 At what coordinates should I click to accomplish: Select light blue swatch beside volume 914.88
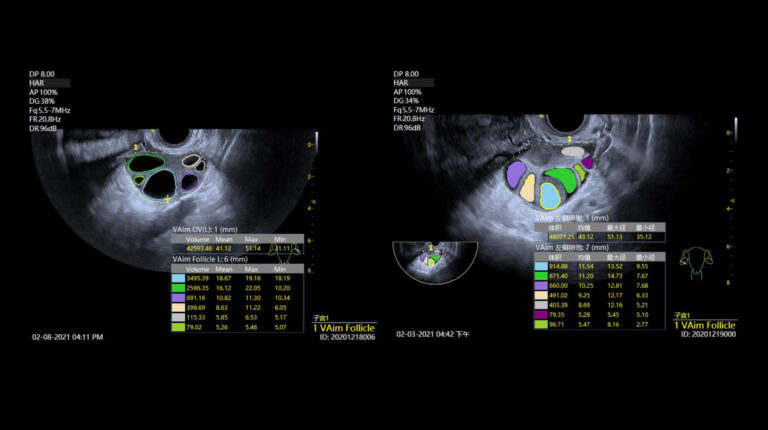click(x=541, y=266)
